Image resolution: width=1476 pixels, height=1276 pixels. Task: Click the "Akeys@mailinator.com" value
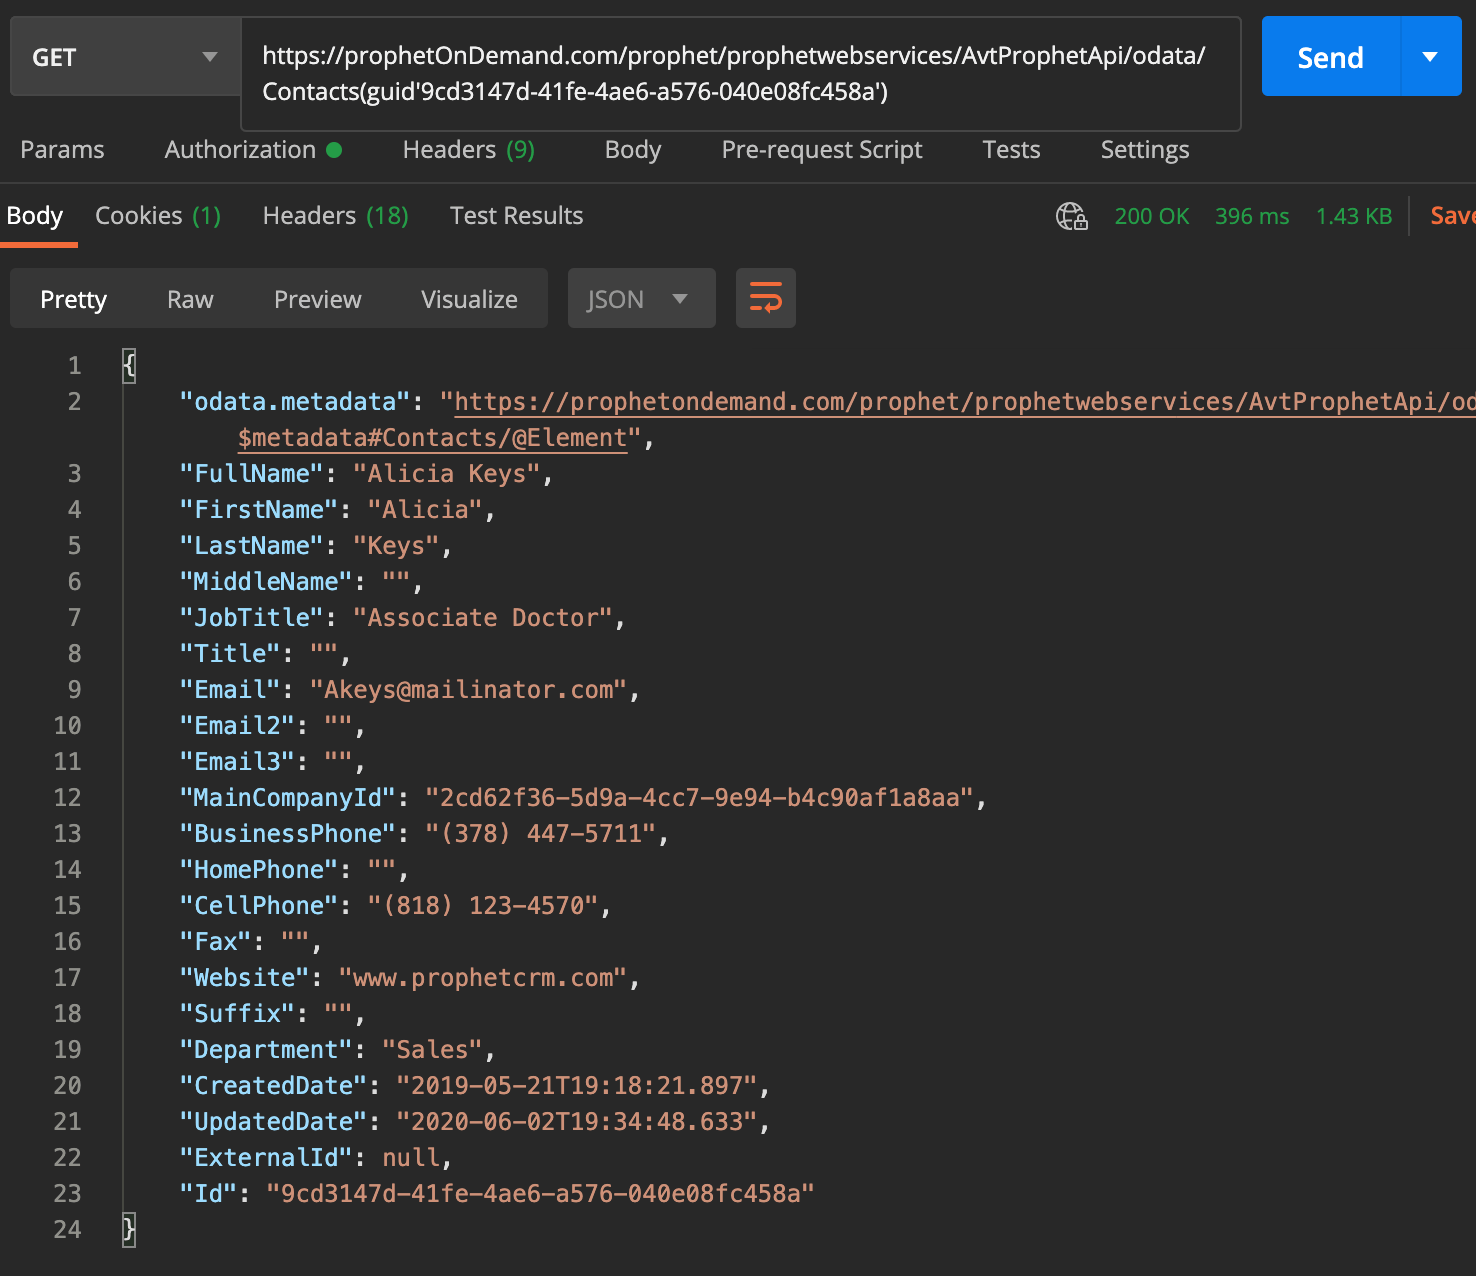pyautogui.click(x=469, y=690)
